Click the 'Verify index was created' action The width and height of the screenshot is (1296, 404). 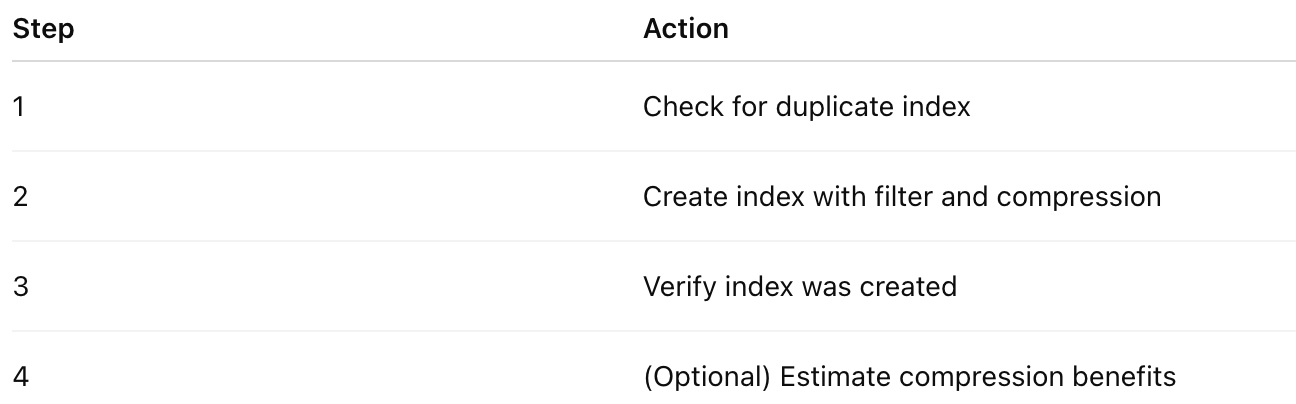(800, 287)
